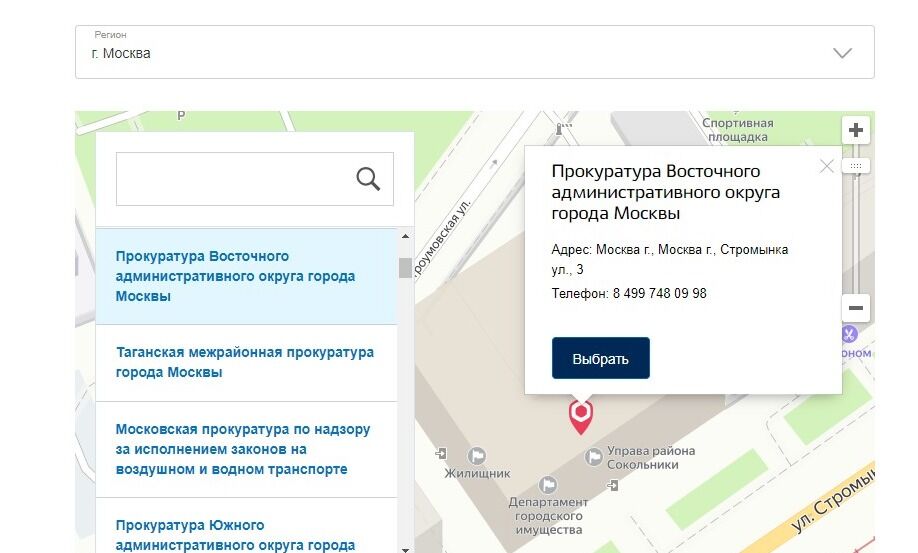Click the popup title Прокуратура Восточного административного округа

tap(666, 192)
